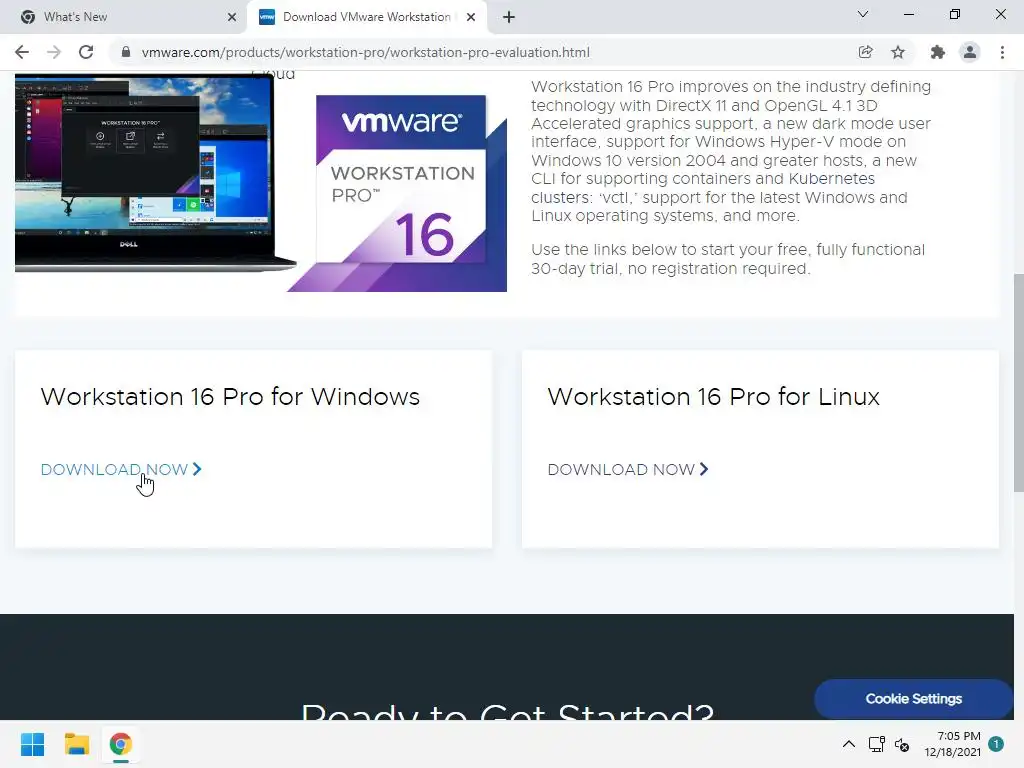Click the network status tray icon
This screenshot has height=768, width=1024.
(876, 744)
